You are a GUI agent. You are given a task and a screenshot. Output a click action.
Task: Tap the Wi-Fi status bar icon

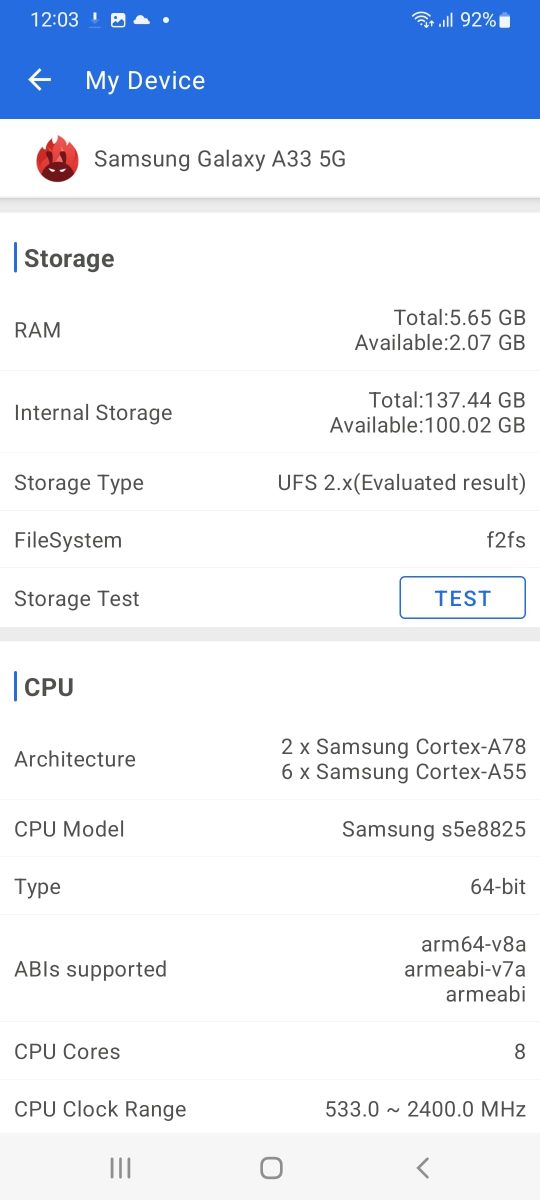(x=422, y=20)
